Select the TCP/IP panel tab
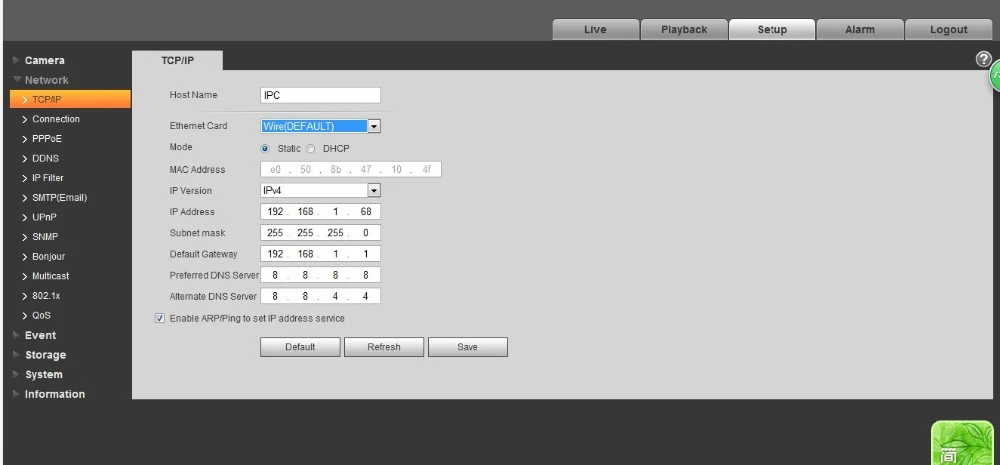Image resolution: width=1000 pixels, height=465 pixels. [x=177, y=61]
